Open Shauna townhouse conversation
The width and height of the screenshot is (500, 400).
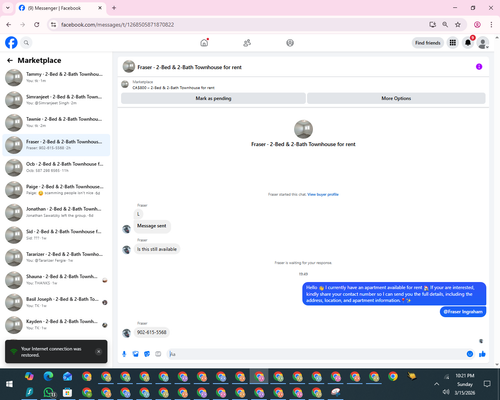[56, 280]
